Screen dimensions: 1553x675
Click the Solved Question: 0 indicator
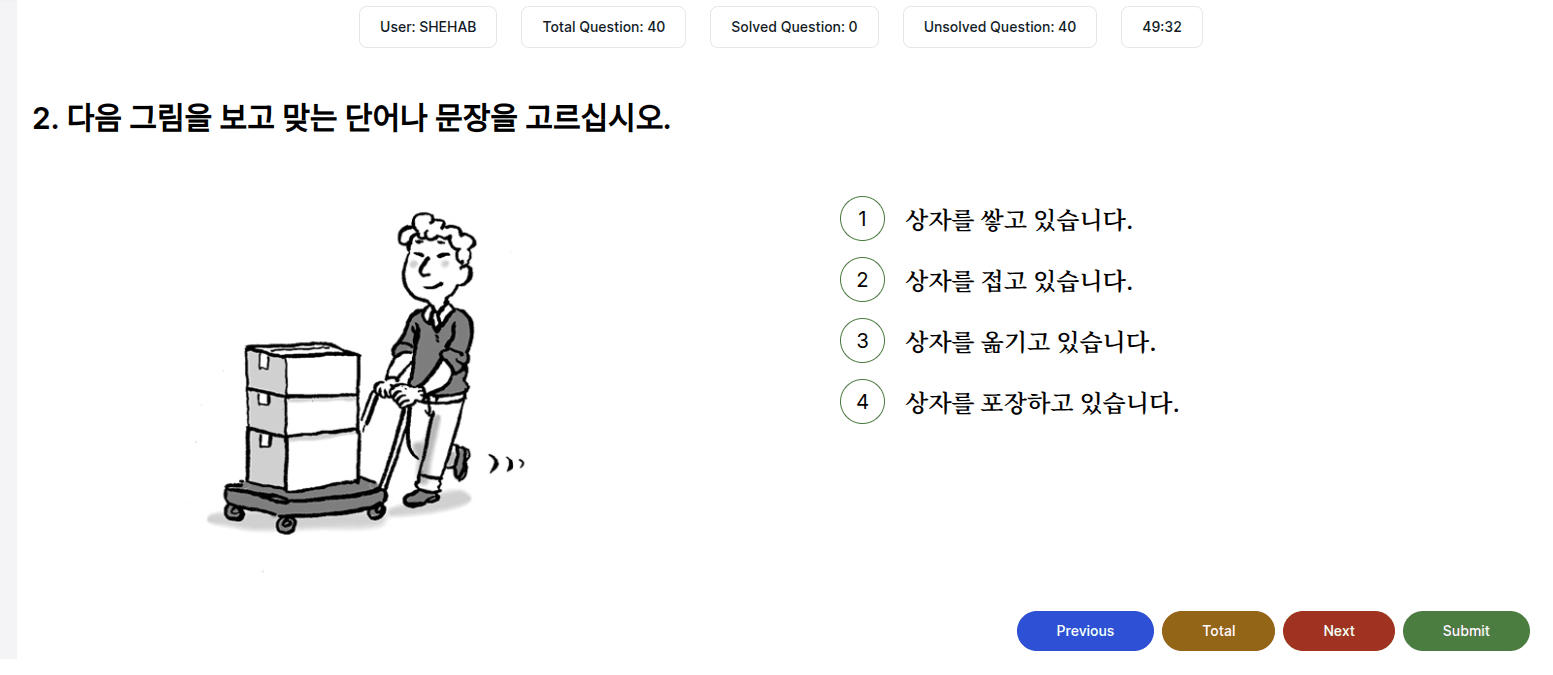click(x=794, y=27)
